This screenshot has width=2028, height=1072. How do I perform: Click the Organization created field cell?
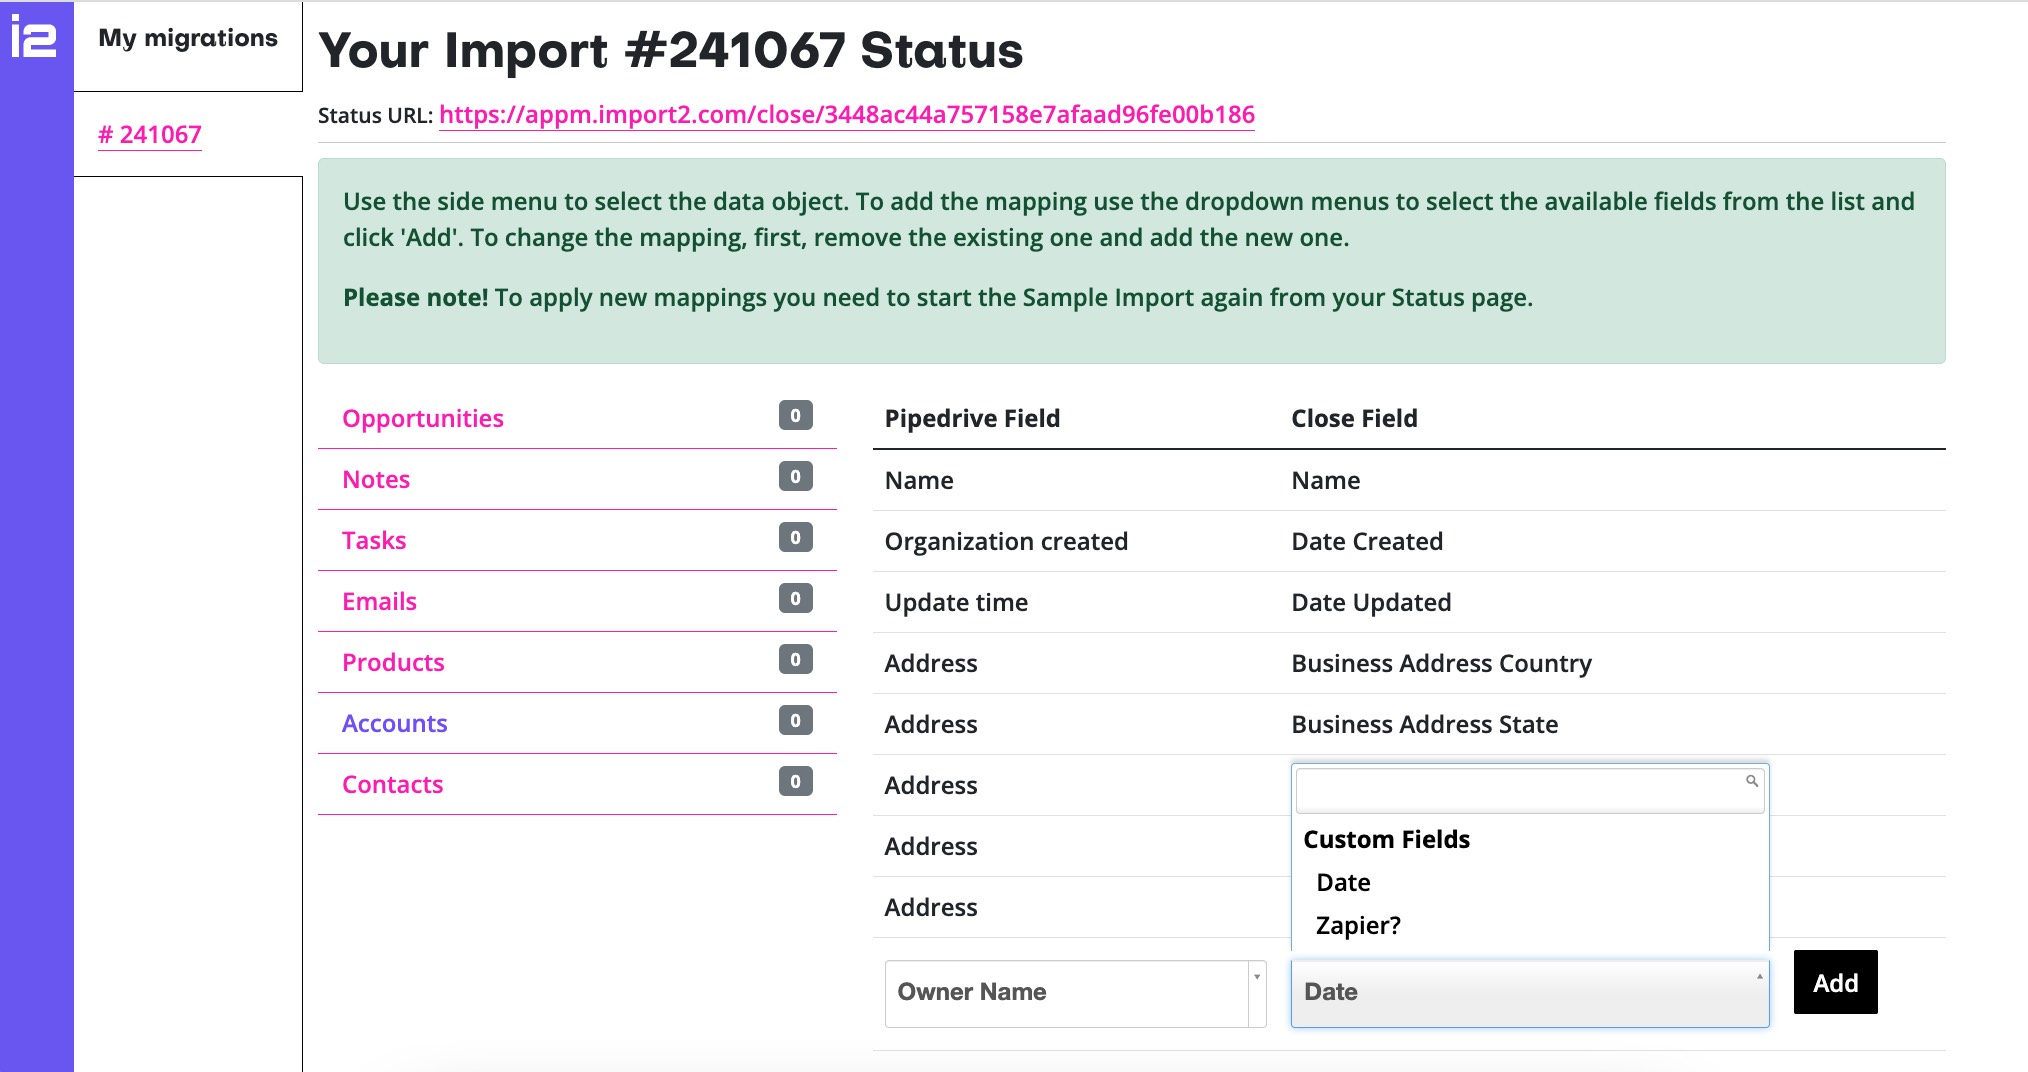pyautogui.click(x=1006, y=541)
